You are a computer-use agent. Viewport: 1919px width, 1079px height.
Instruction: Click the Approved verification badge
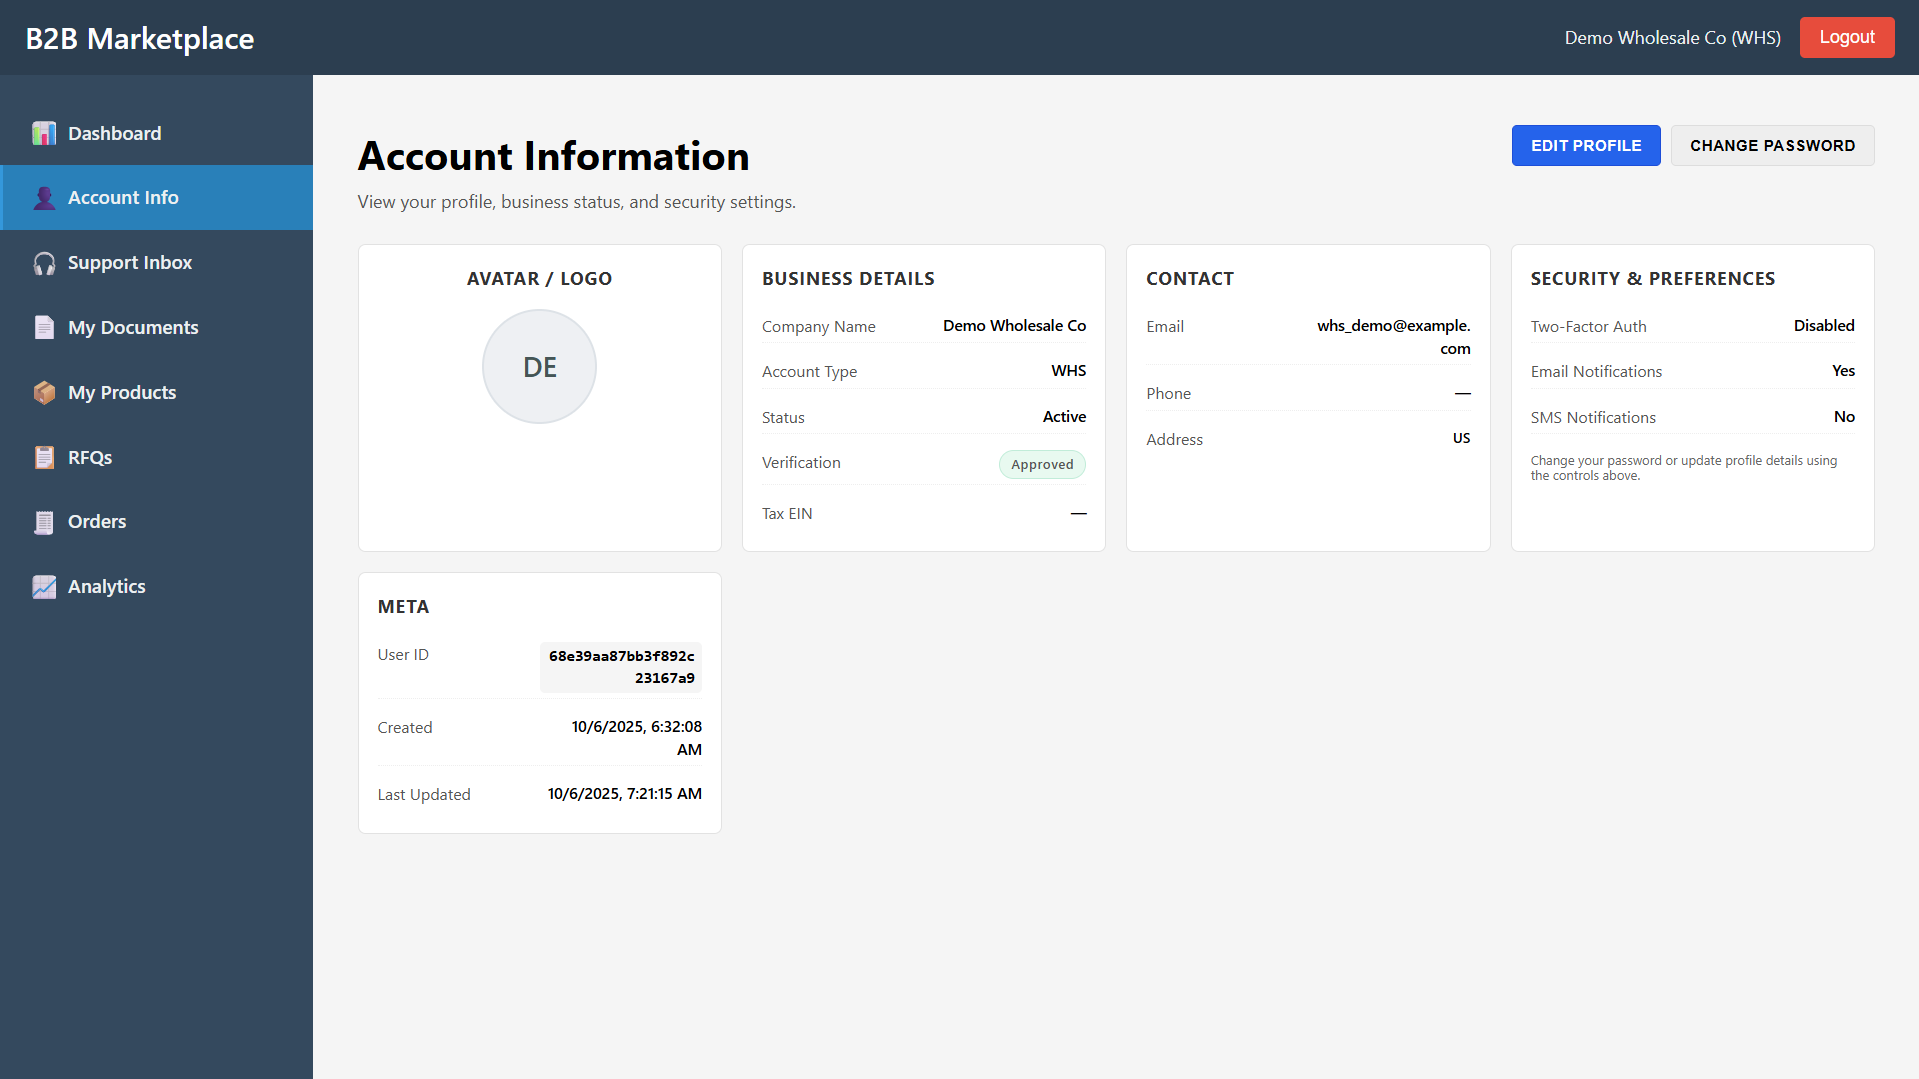click(x=1042, y=464)
